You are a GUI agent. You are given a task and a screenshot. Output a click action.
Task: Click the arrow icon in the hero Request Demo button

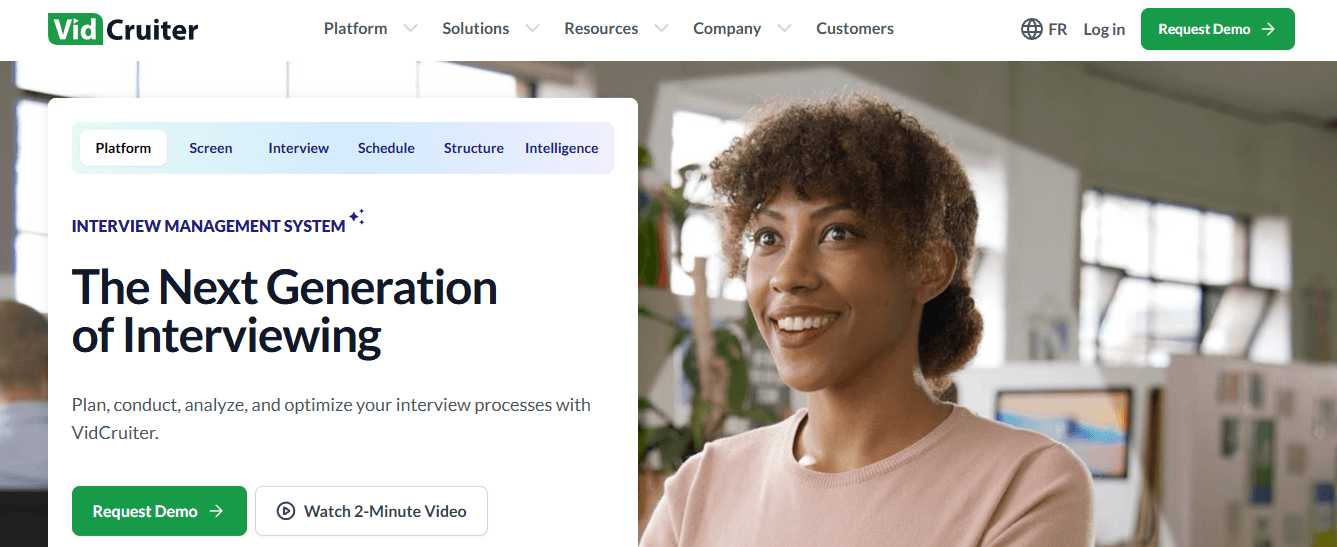tap(216, 511)
